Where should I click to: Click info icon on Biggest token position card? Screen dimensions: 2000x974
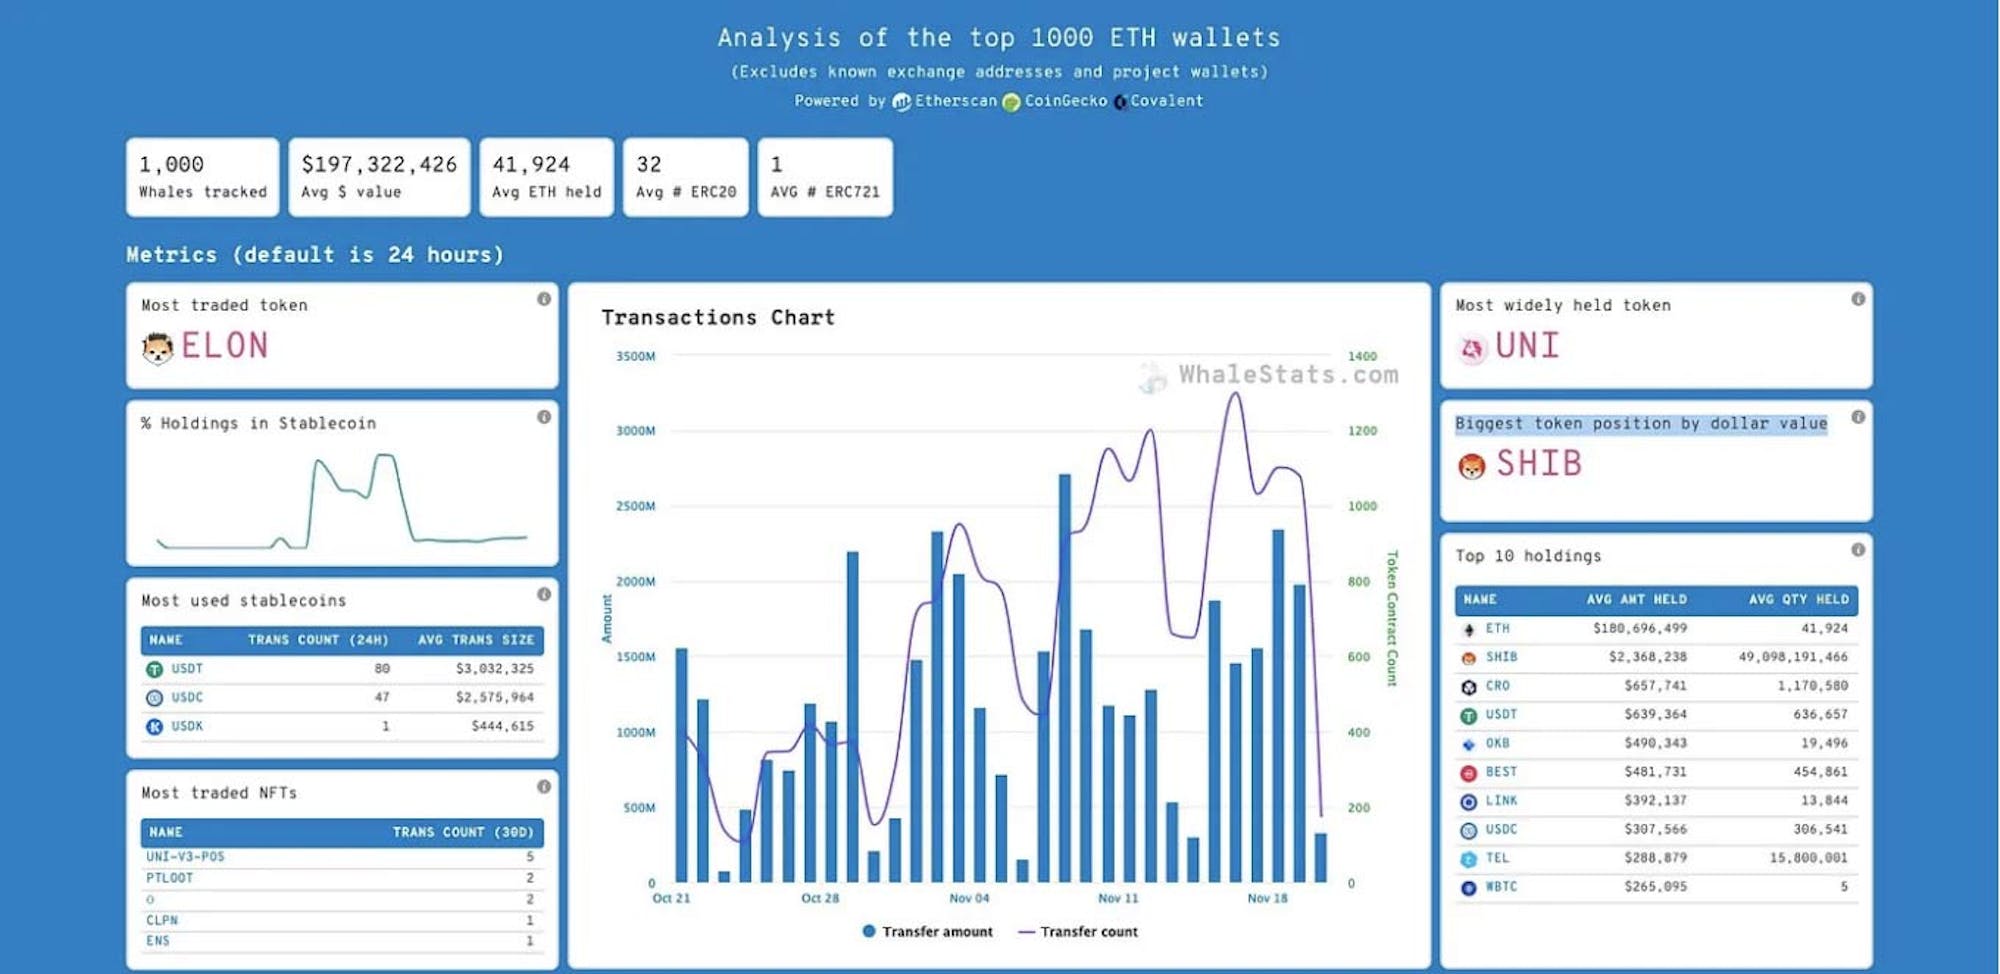click(1858, 417)
